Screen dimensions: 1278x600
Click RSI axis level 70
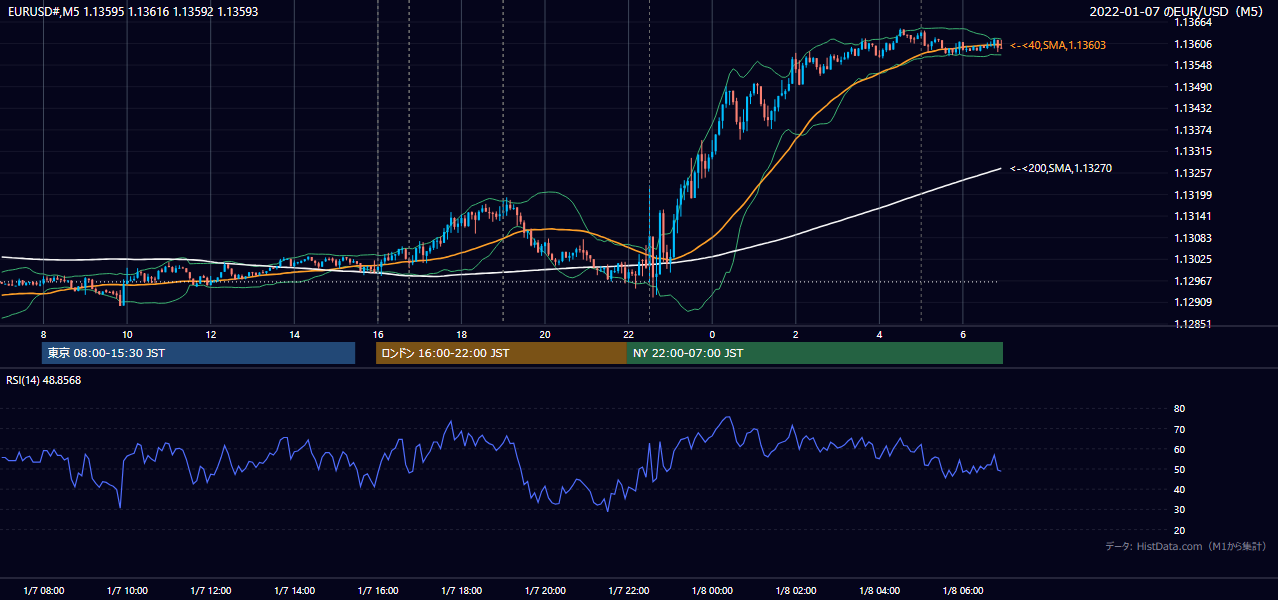[x=1179, y=429]
